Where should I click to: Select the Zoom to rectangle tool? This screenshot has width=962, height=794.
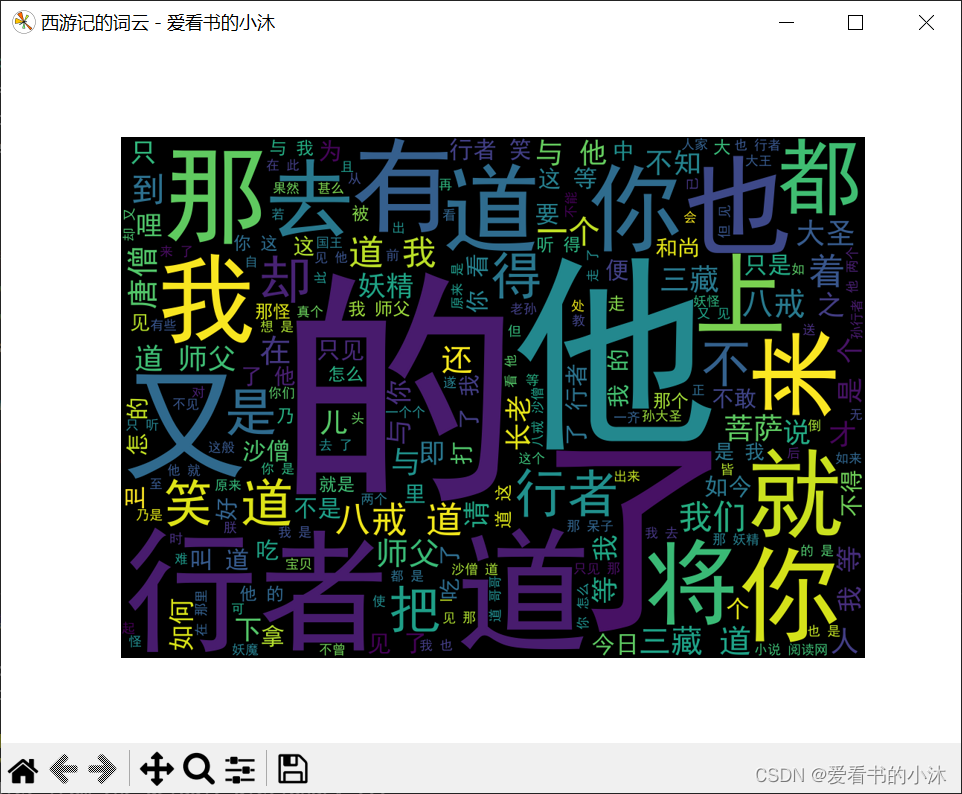pyautogui.click(x=198, y=769)
